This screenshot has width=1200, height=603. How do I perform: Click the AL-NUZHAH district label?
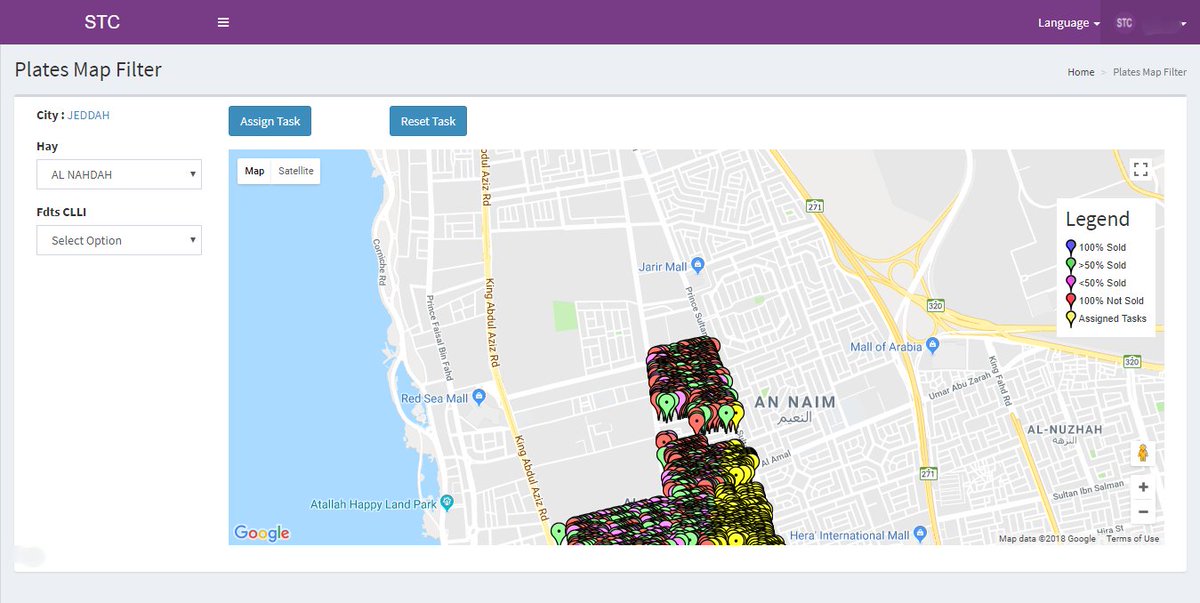pyautogui.click(x=1065, y=429)
